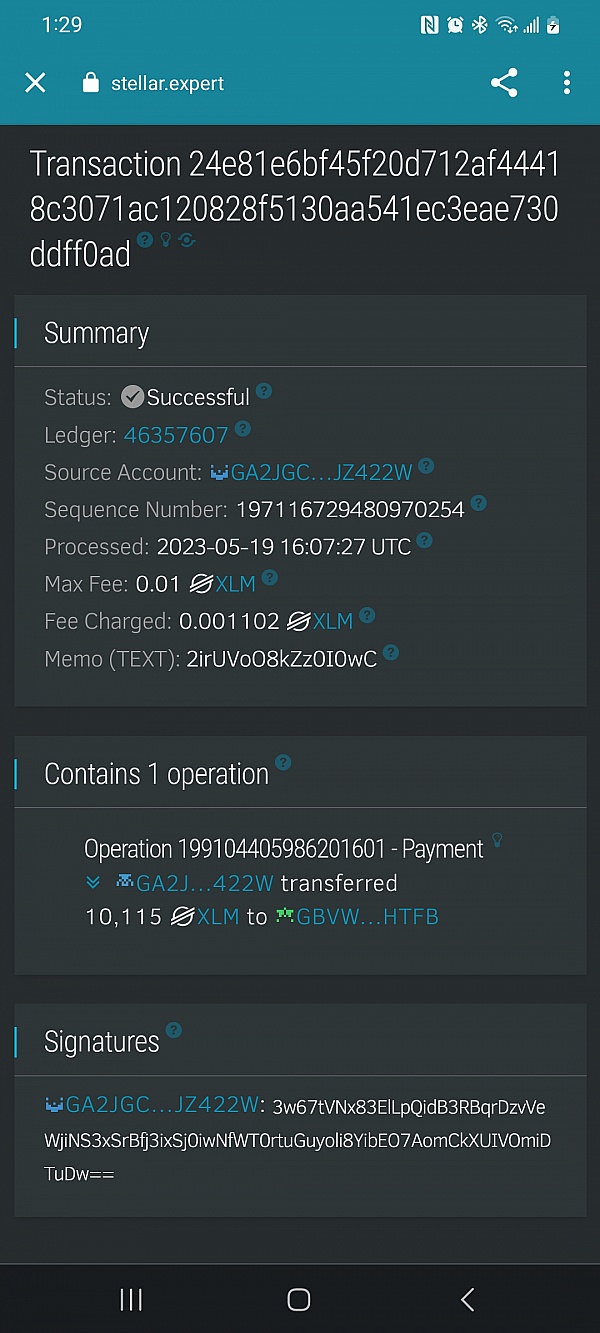Click help icon next to Sequence Number
The width and height of the screenshot is (600, 1333).
(x=479, y=503)
